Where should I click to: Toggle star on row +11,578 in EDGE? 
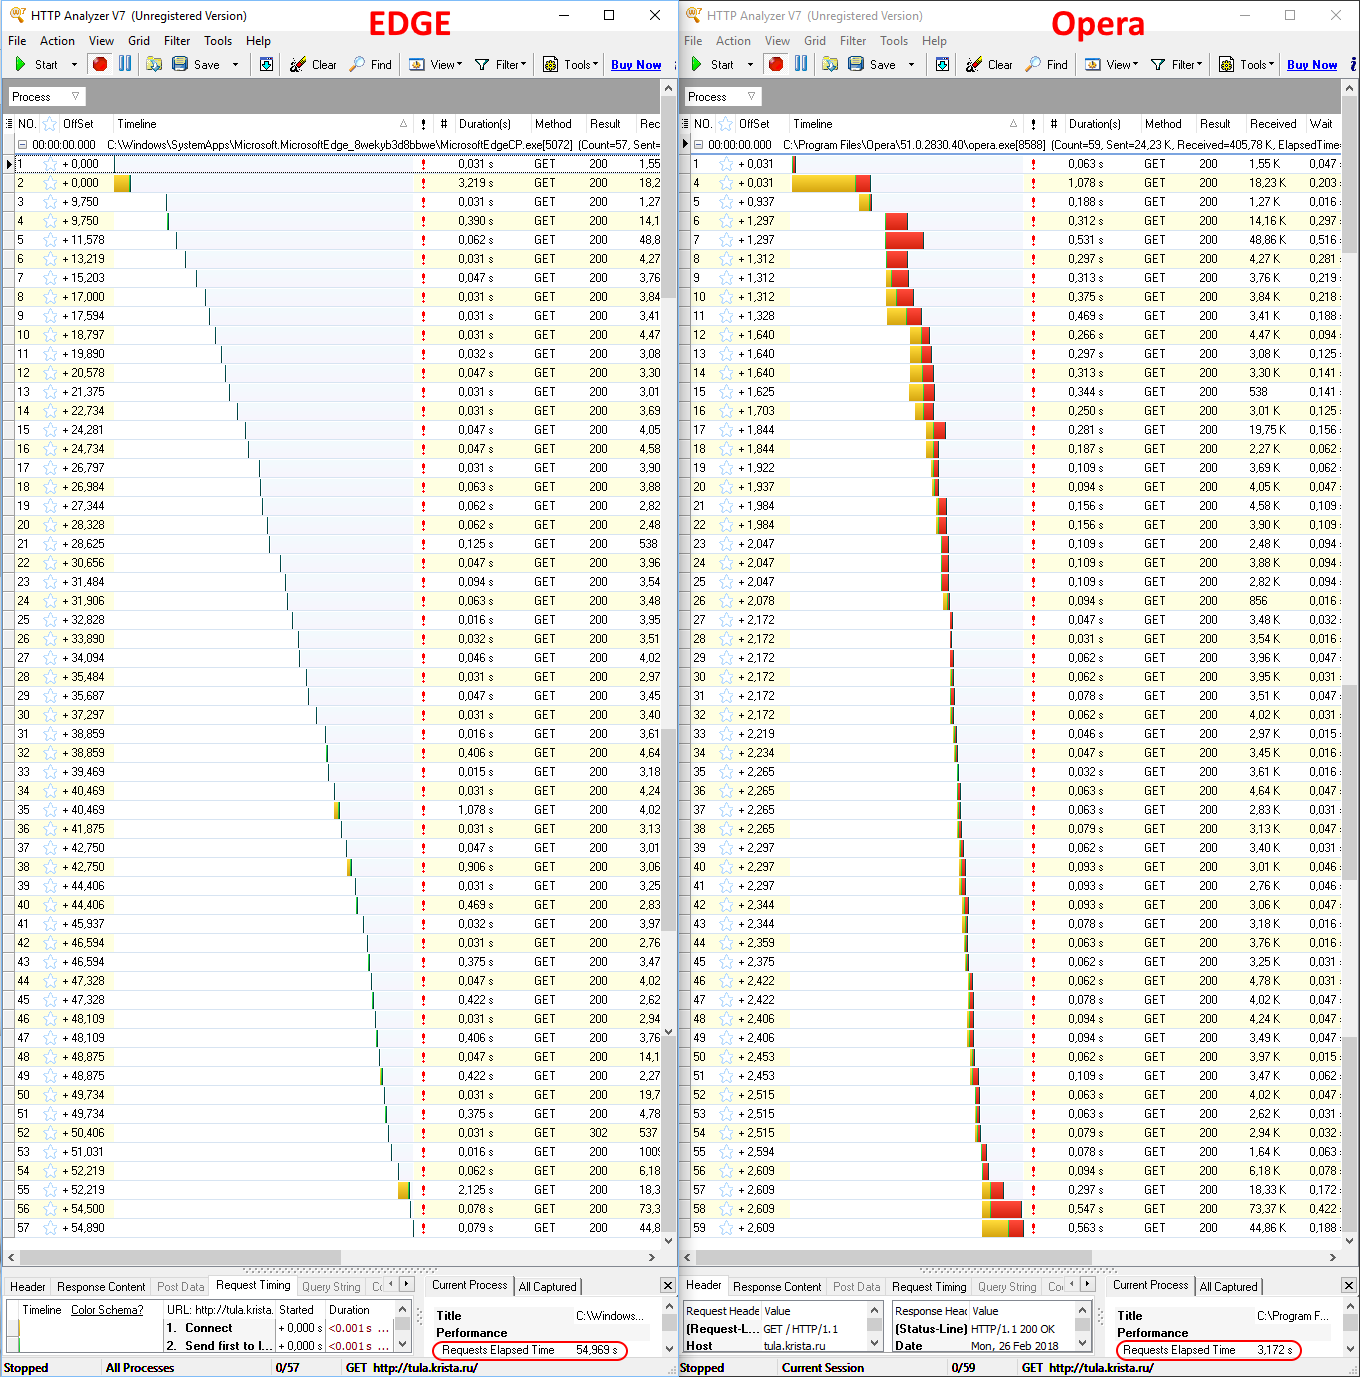click(50, 240)
